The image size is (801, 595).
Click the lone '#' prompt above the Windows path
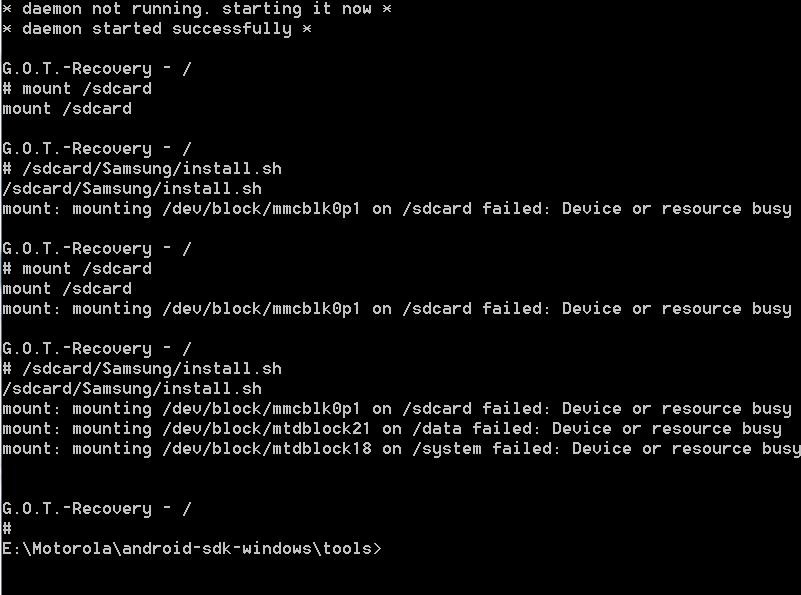(x=7, y=529)
